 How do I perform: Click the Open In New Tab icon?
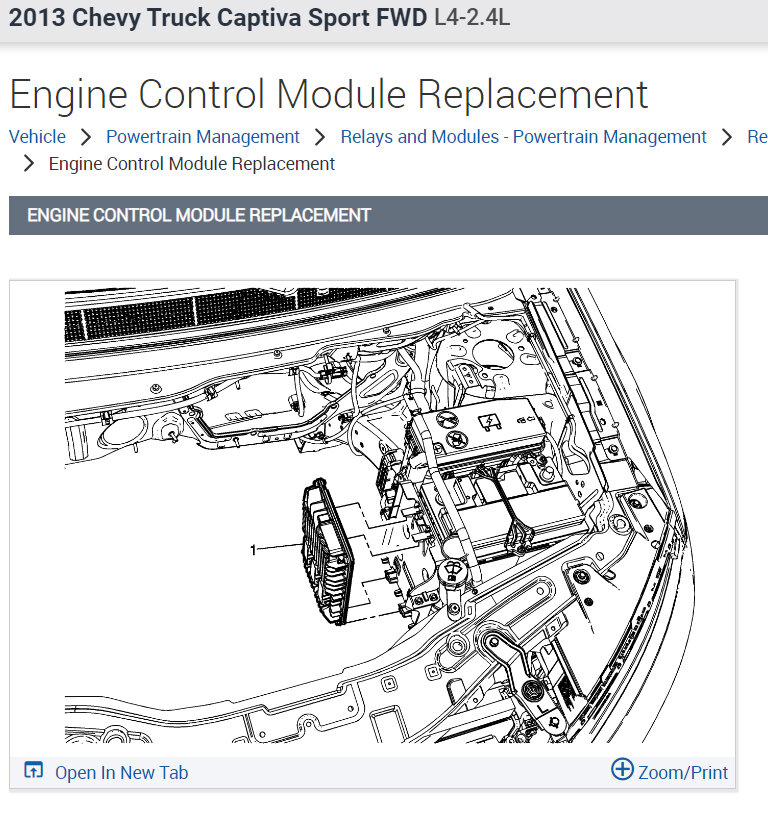pyautogui.click(x=34, y=770)
